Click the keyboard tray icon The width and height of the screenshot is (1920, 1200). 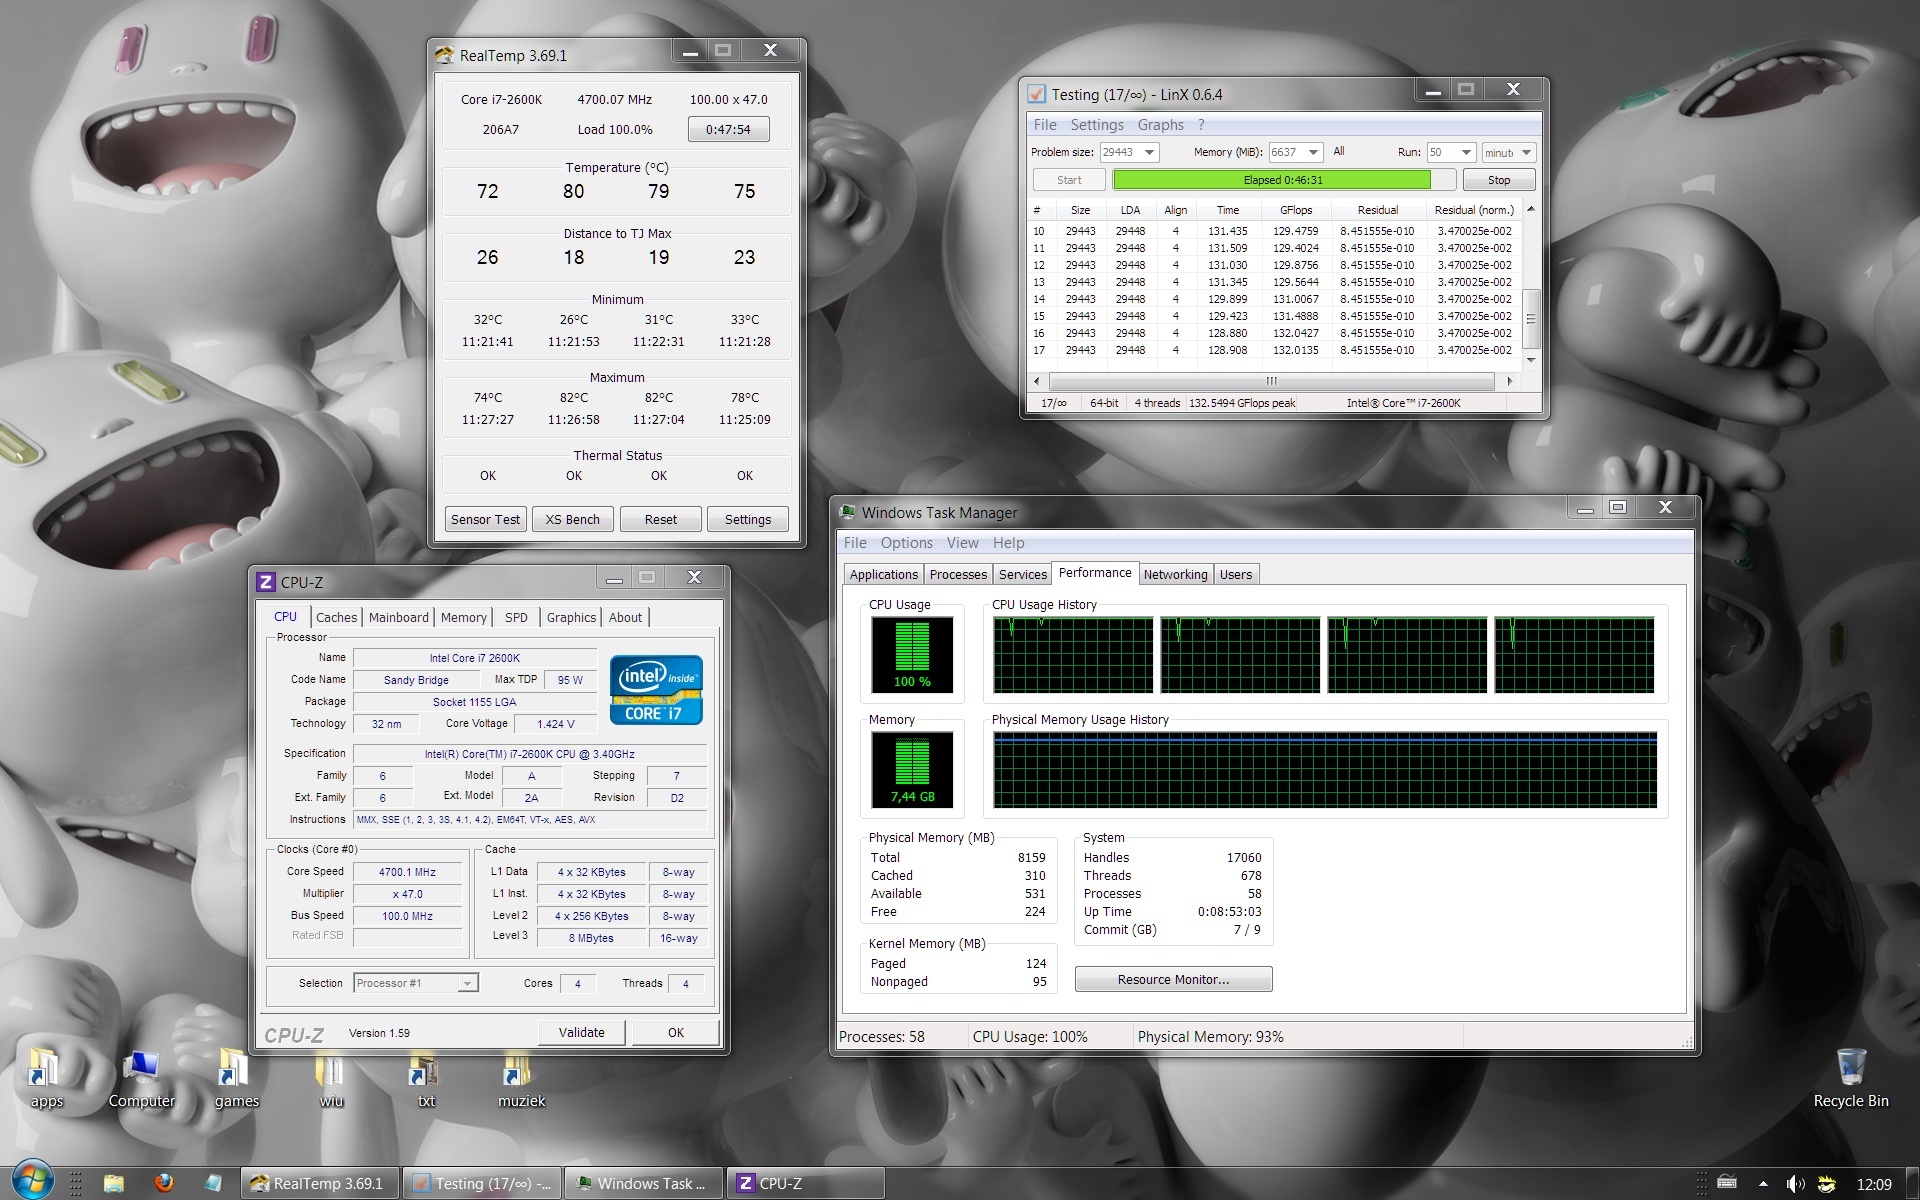click(1727, 1182)
